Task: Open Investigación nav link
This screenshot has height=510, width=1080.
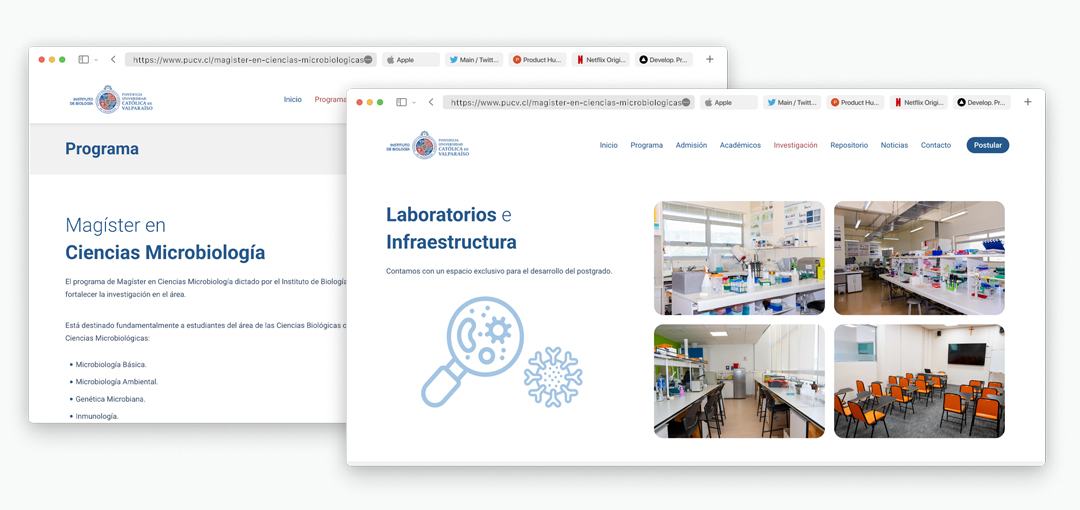Action: point(796,145)
